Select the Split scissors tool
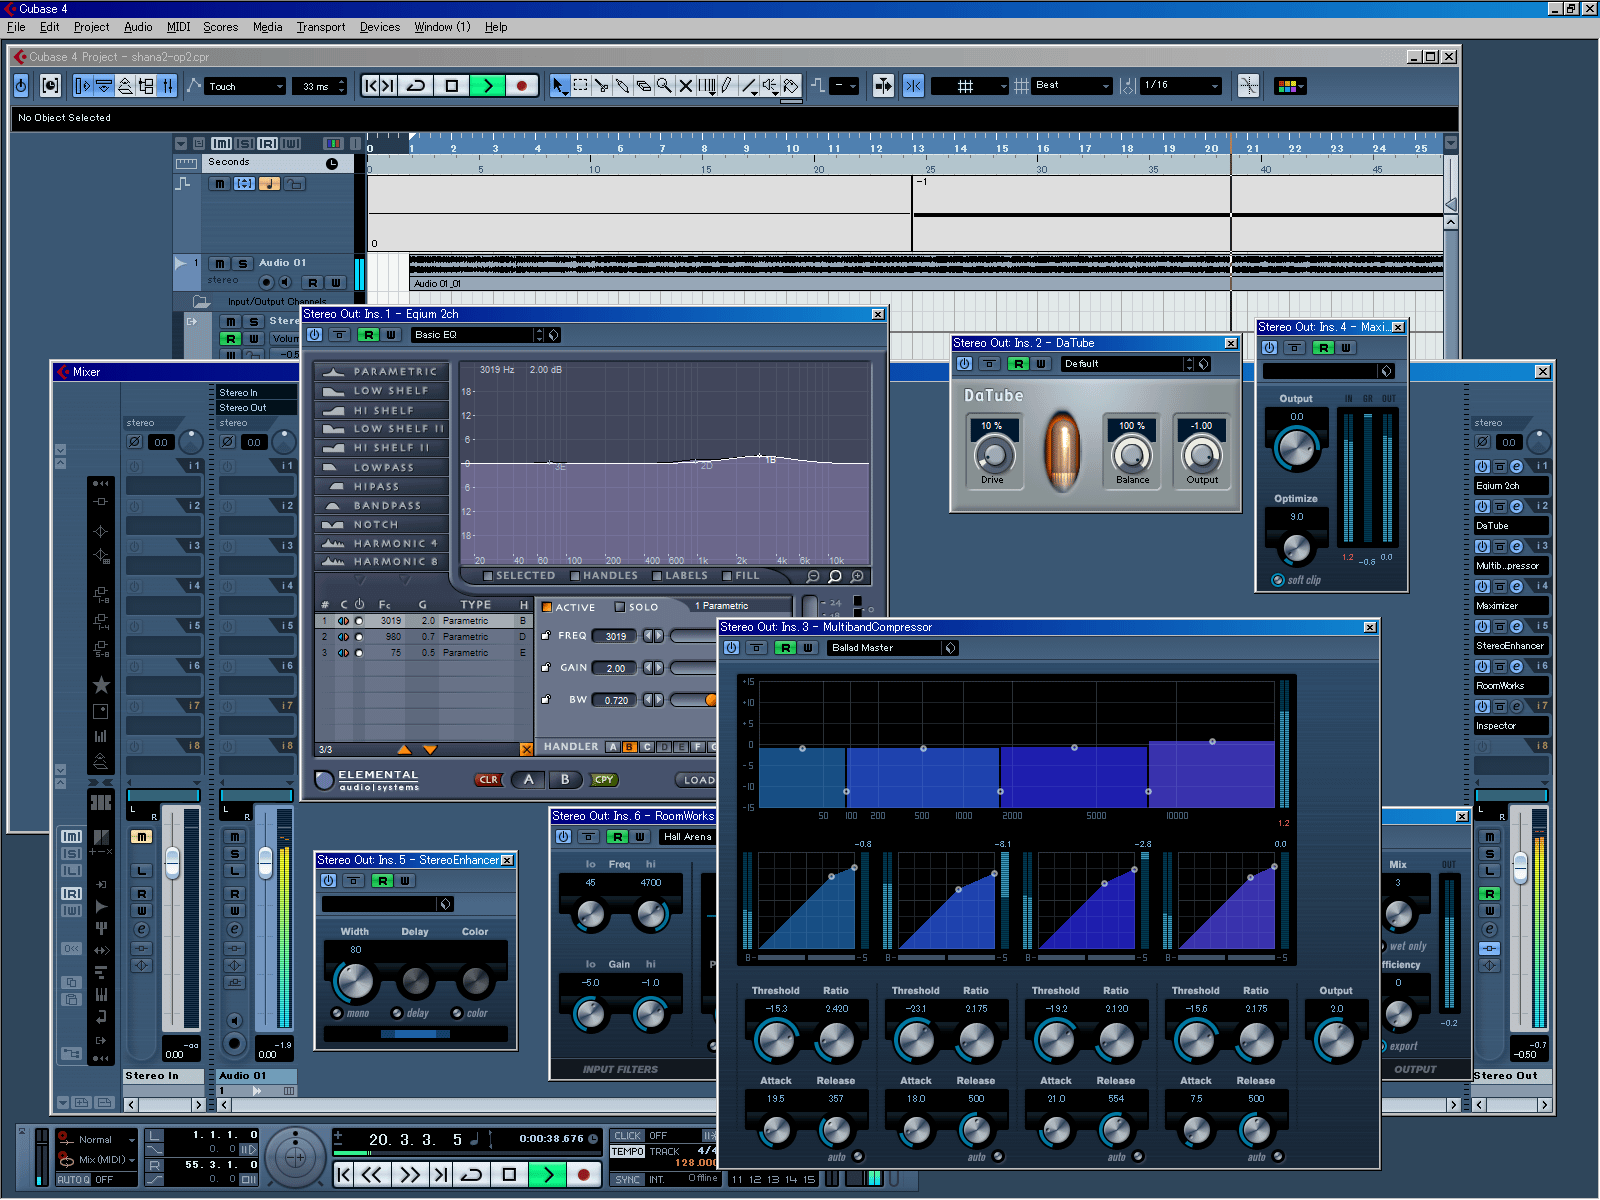Screen dimensions: 1600x1200 (x=601, y=86)
